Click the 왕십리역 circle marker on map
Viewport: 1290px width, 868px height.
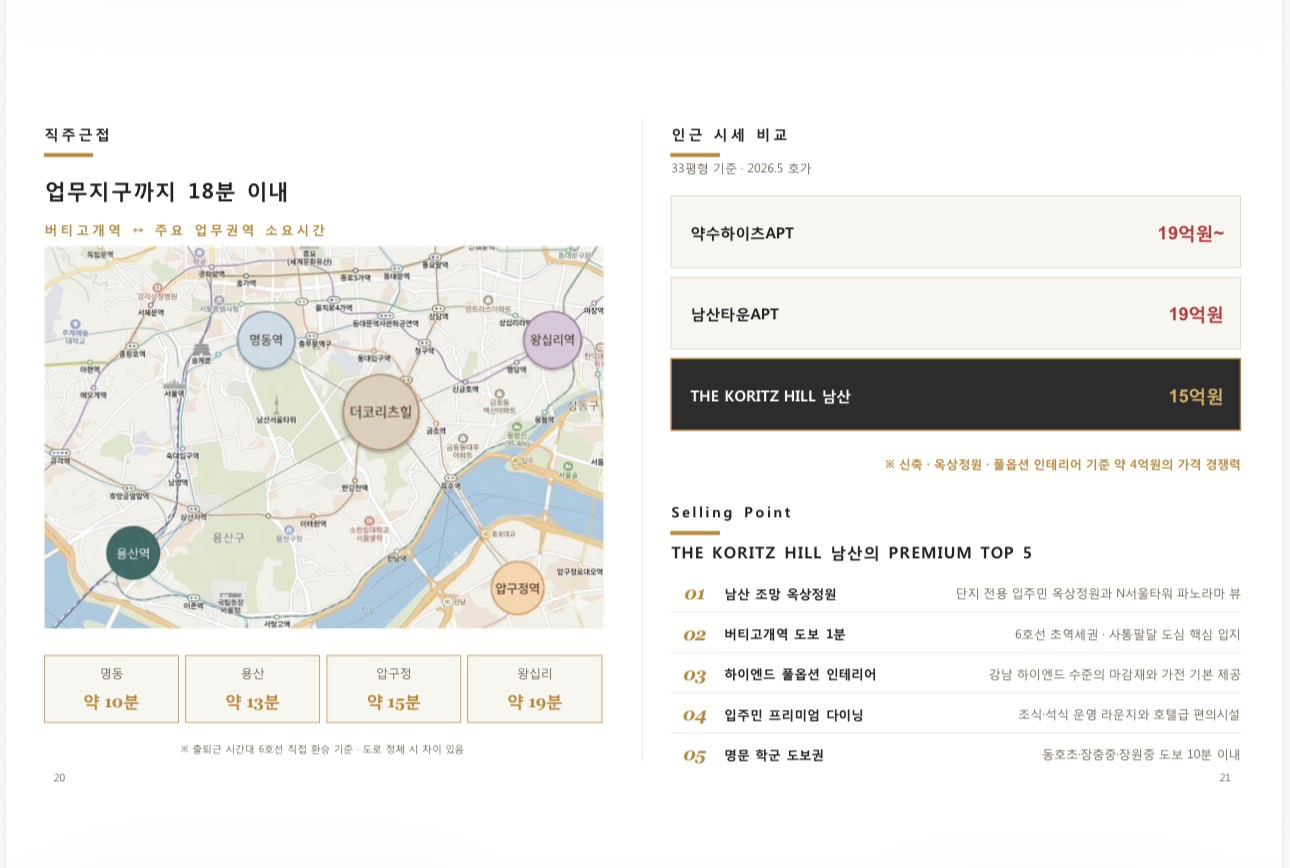[552, 340]
